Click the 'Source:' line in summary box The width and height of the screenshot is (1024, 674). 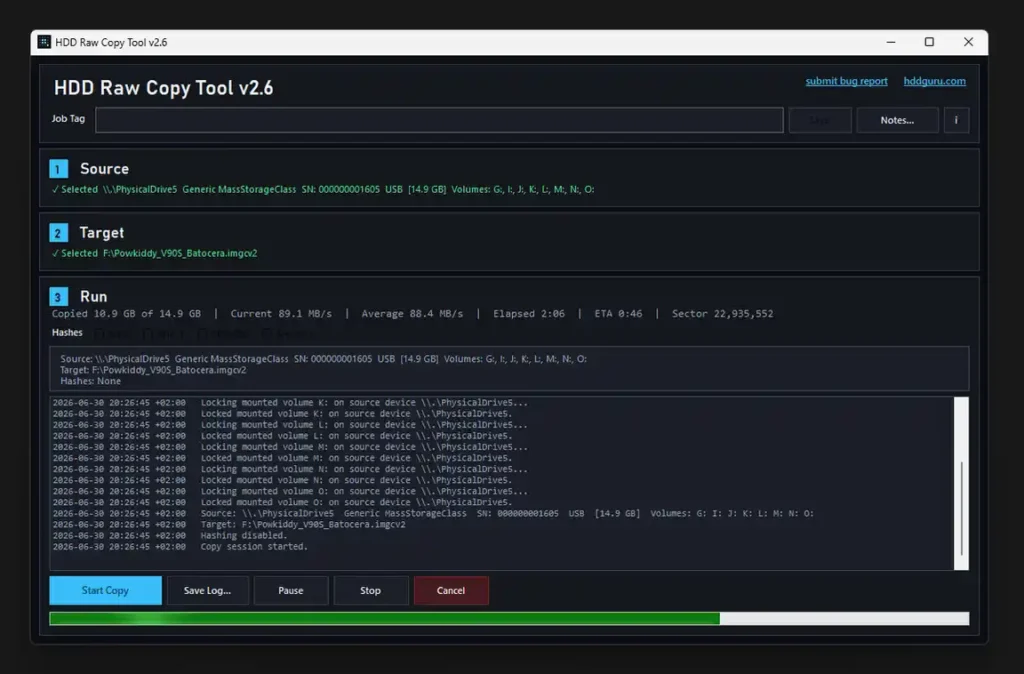[x=323, y=359]
